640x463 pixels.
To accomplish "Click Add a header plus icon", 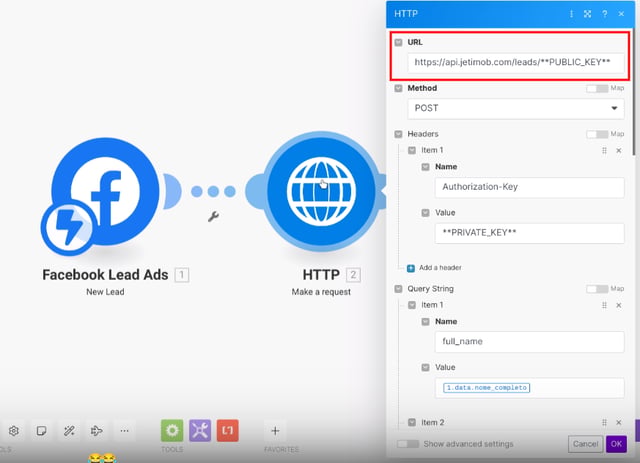I will pyautogui.click(x=411, y=268).
